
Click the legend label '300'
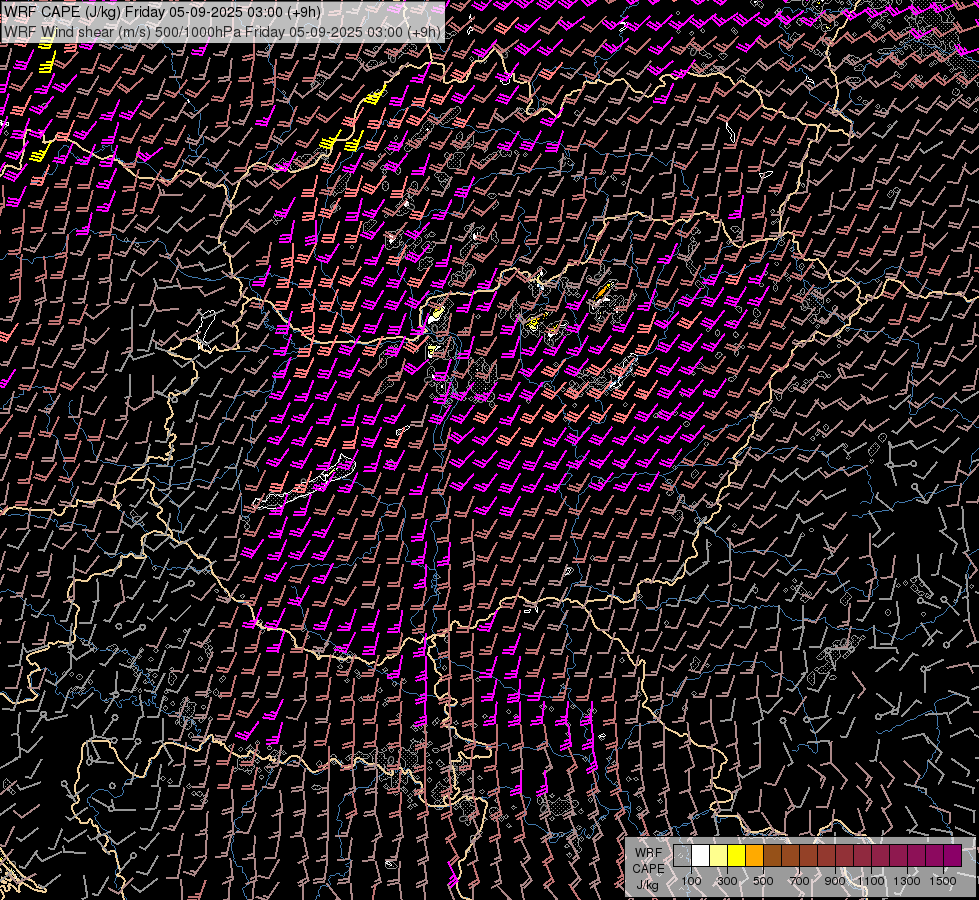pos(727,881)
